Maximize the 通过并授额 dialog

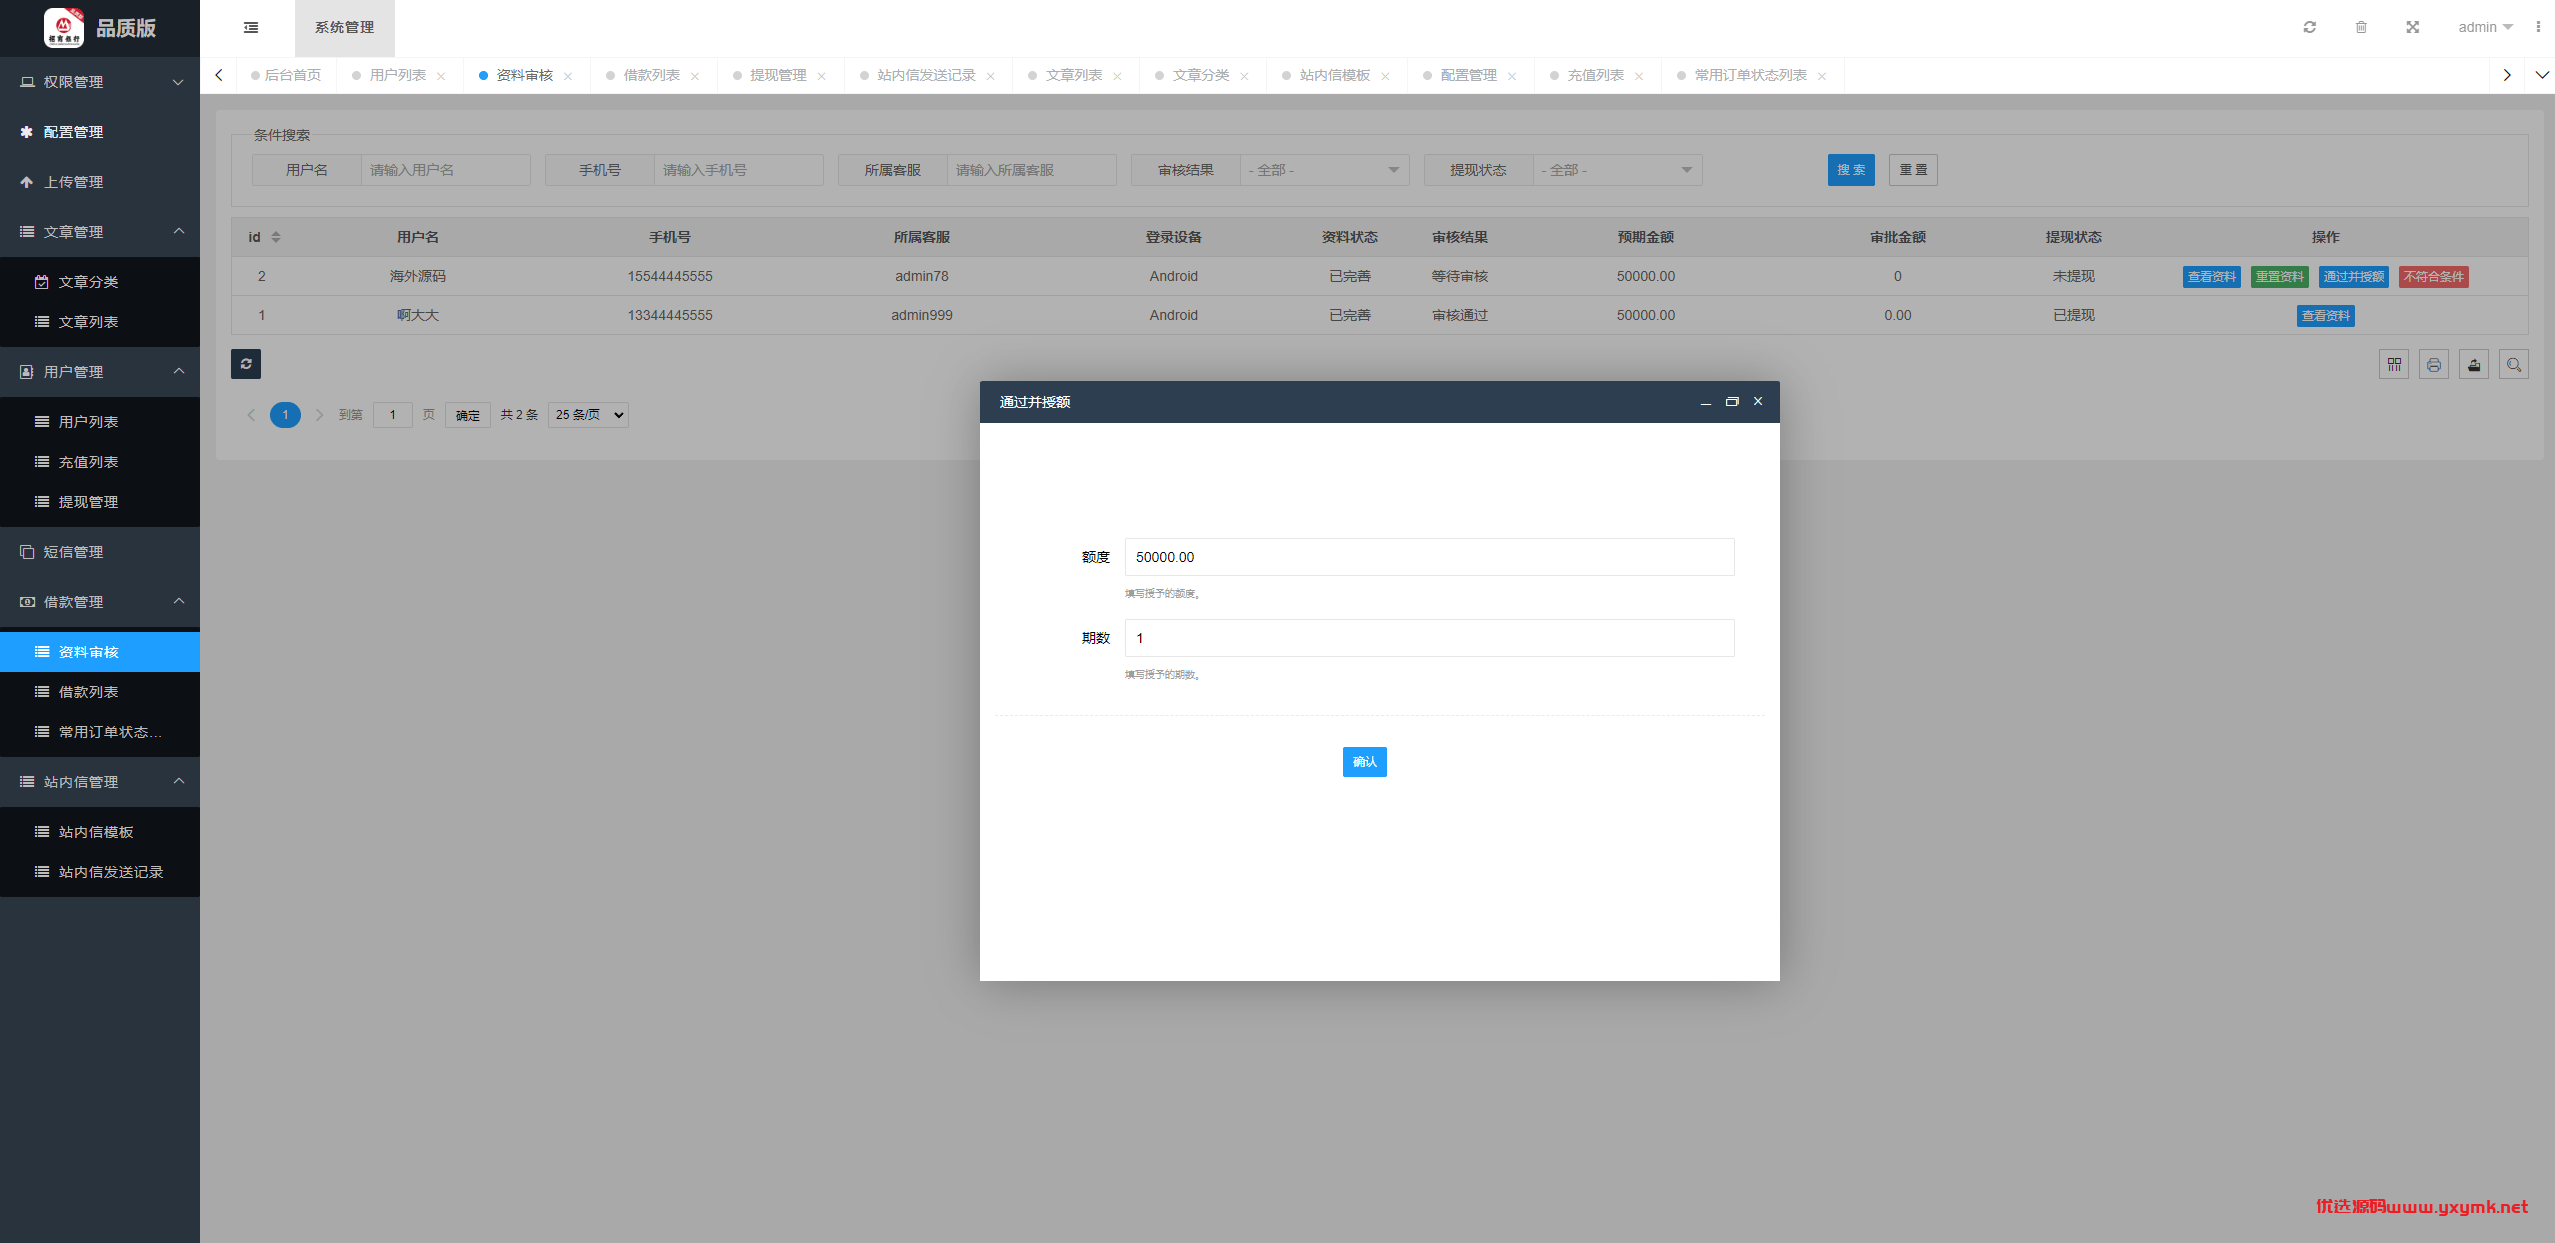1732,401
